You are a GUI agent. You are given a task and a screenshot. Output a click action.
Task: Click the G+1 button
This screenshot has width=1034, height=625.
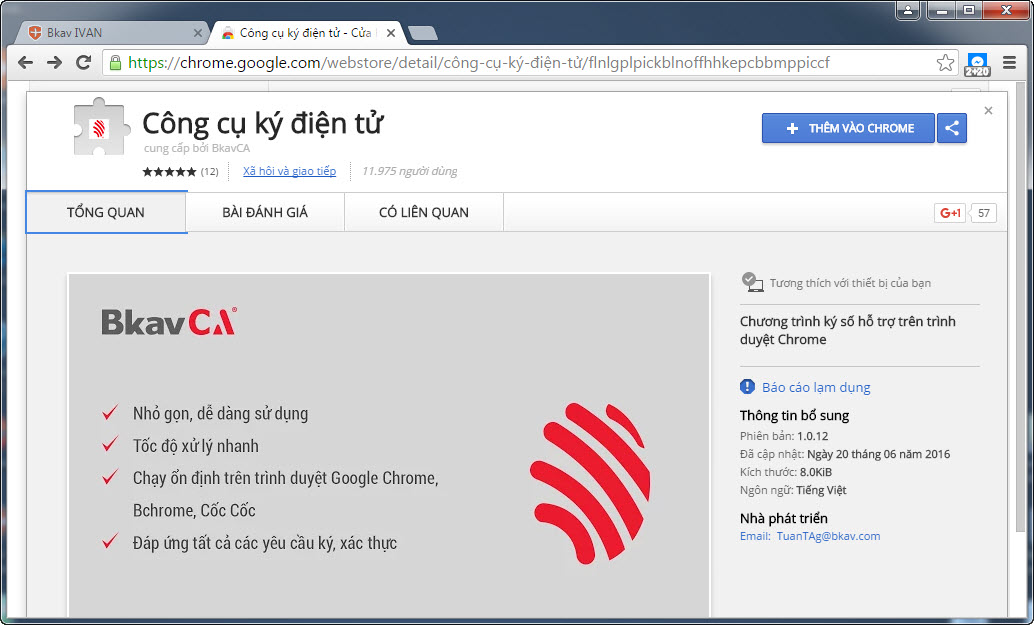pos(950,213)
